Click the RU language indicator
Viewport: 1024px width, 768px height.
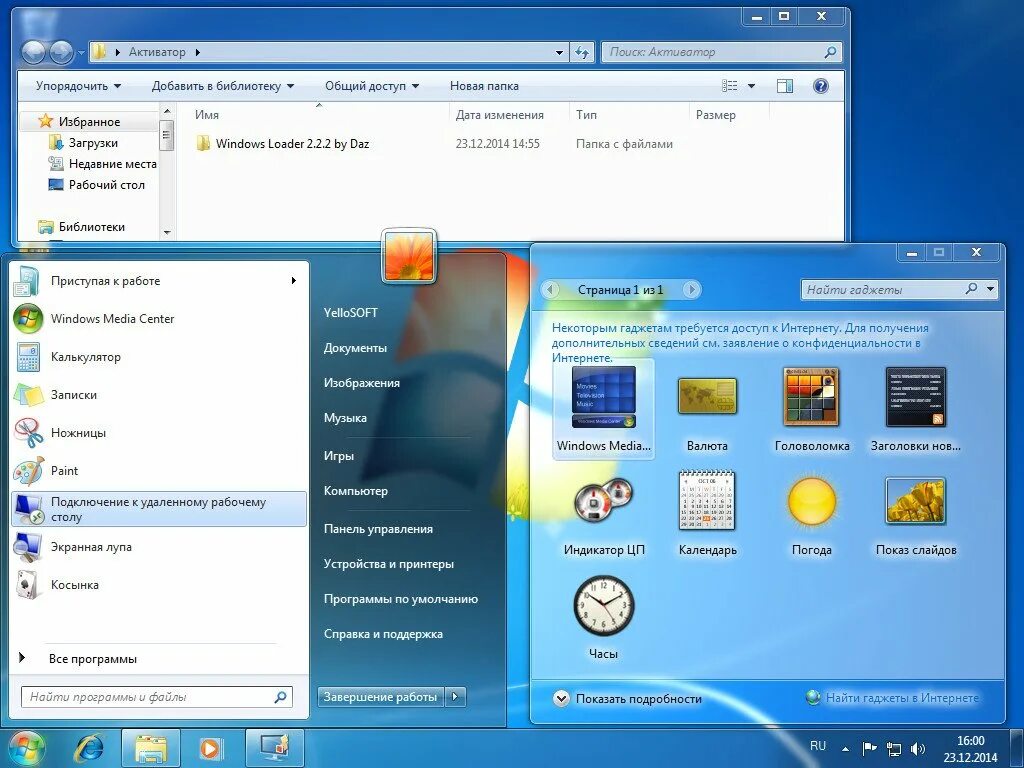click(x=818, y=746)
